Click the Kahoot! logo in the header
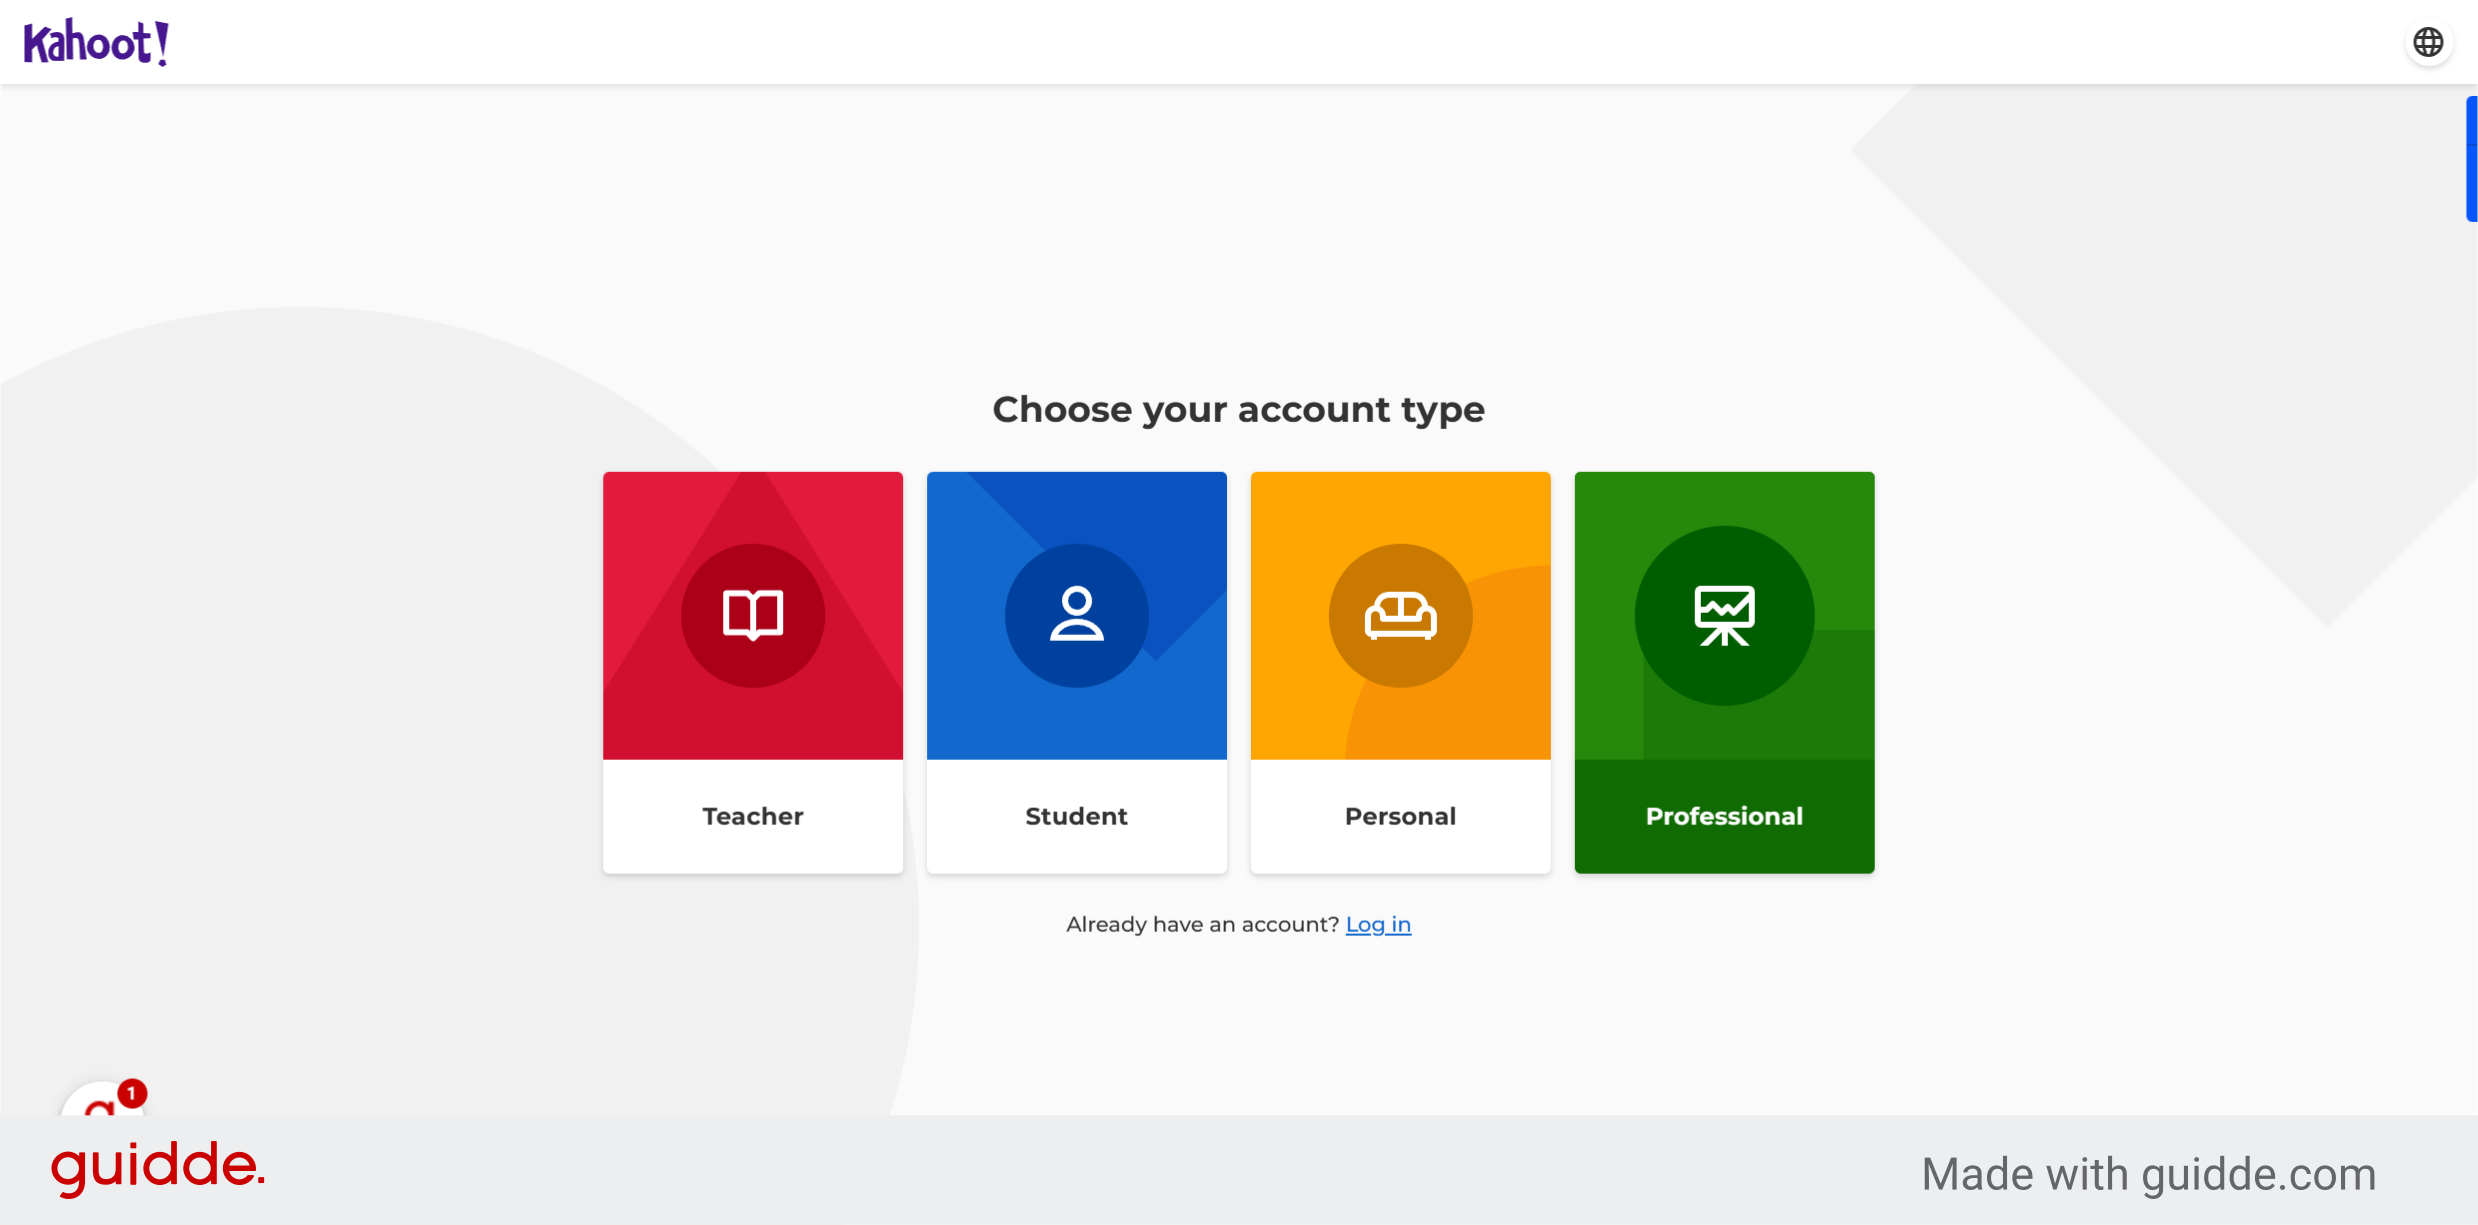Screen dimensions: 2478x1225 point(95,41)
